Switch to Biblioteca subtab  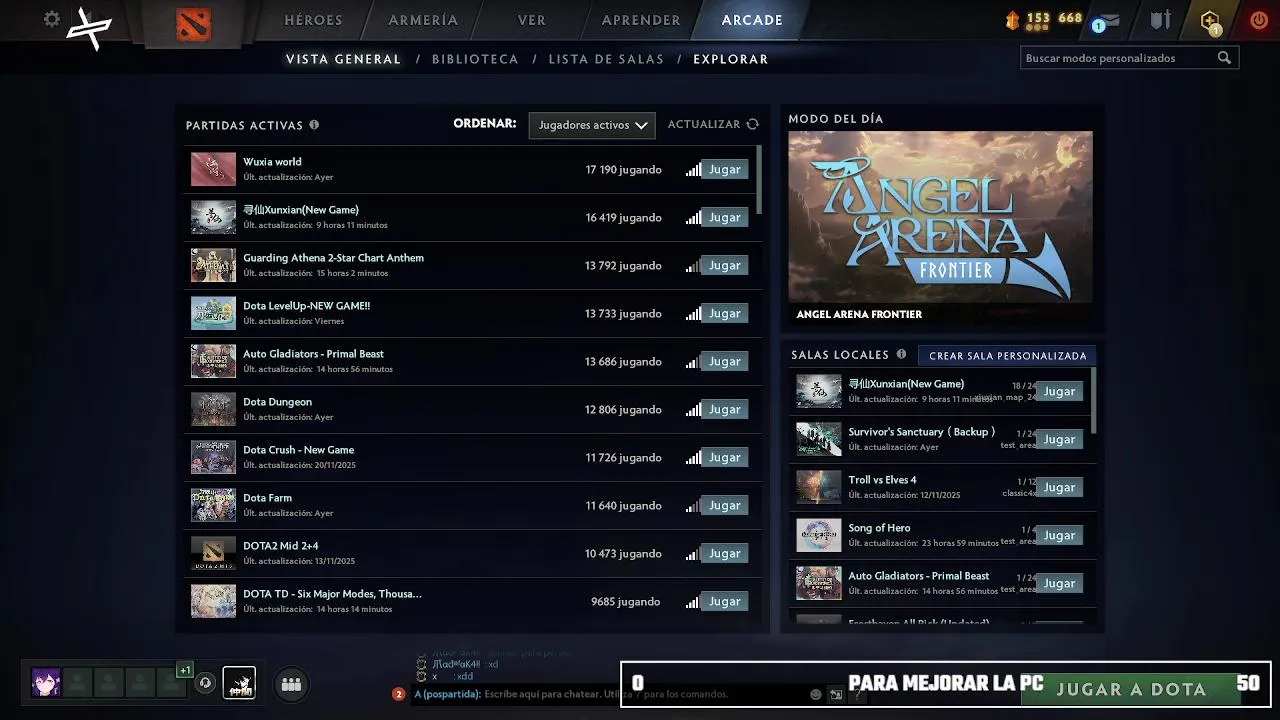(x=475, y=59)
